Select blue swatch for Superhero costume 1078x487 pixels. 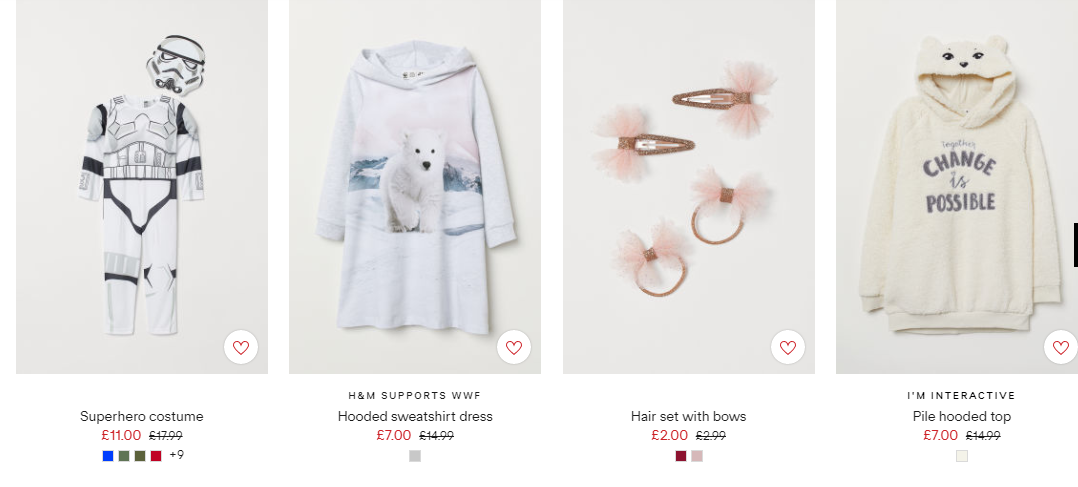coord(108,455)
